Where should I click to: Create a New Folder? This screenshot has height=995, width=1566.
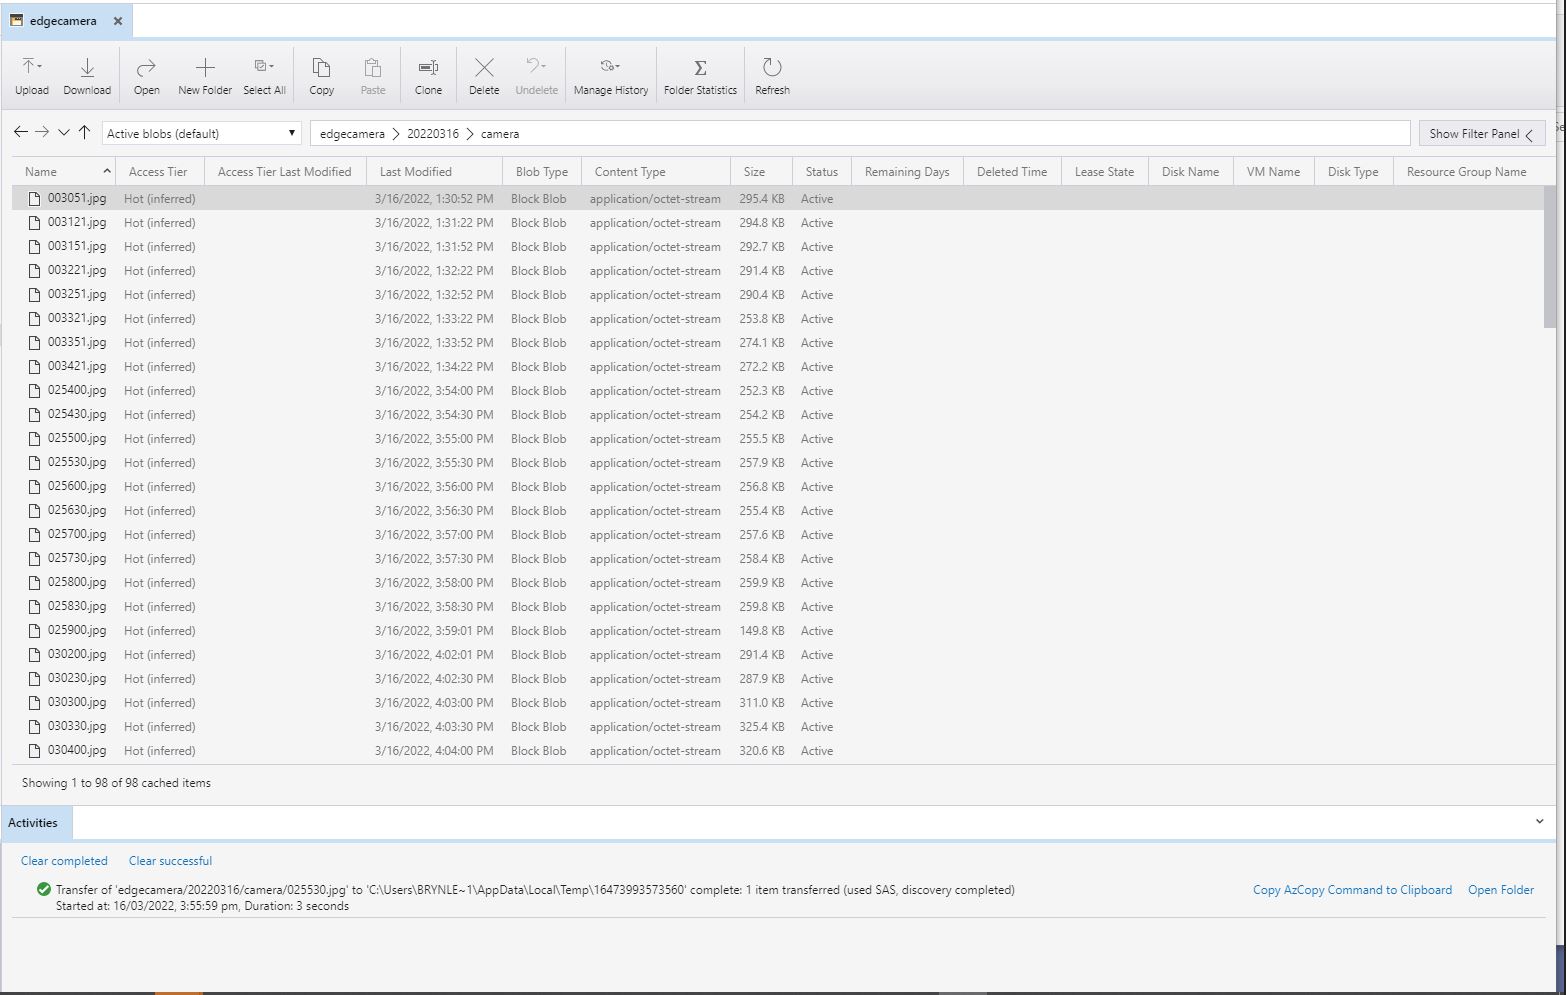point(204,76)
